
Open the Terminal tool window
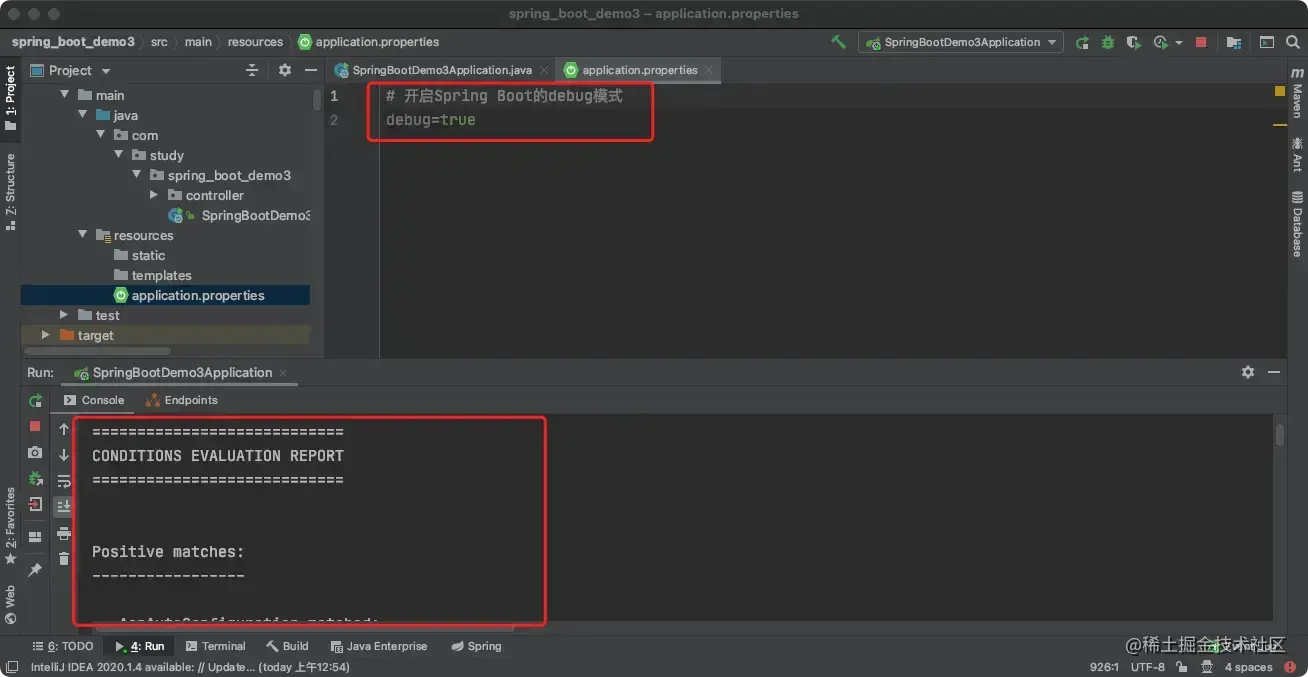pos(216,646)
